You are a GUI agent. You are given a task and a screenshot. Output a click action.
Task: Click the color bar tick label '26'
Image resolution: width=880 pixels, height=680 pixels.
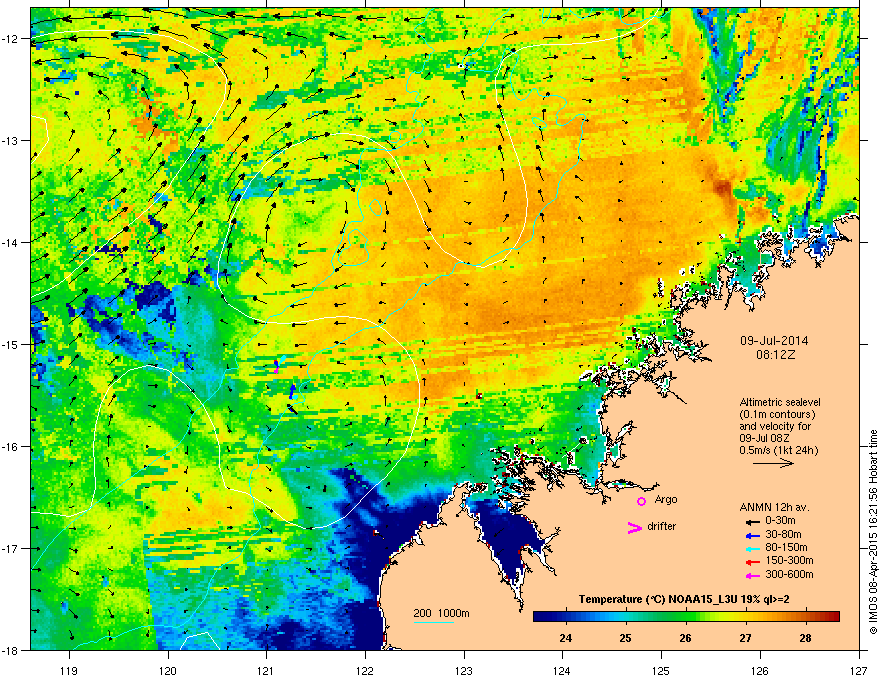(685, 638)
